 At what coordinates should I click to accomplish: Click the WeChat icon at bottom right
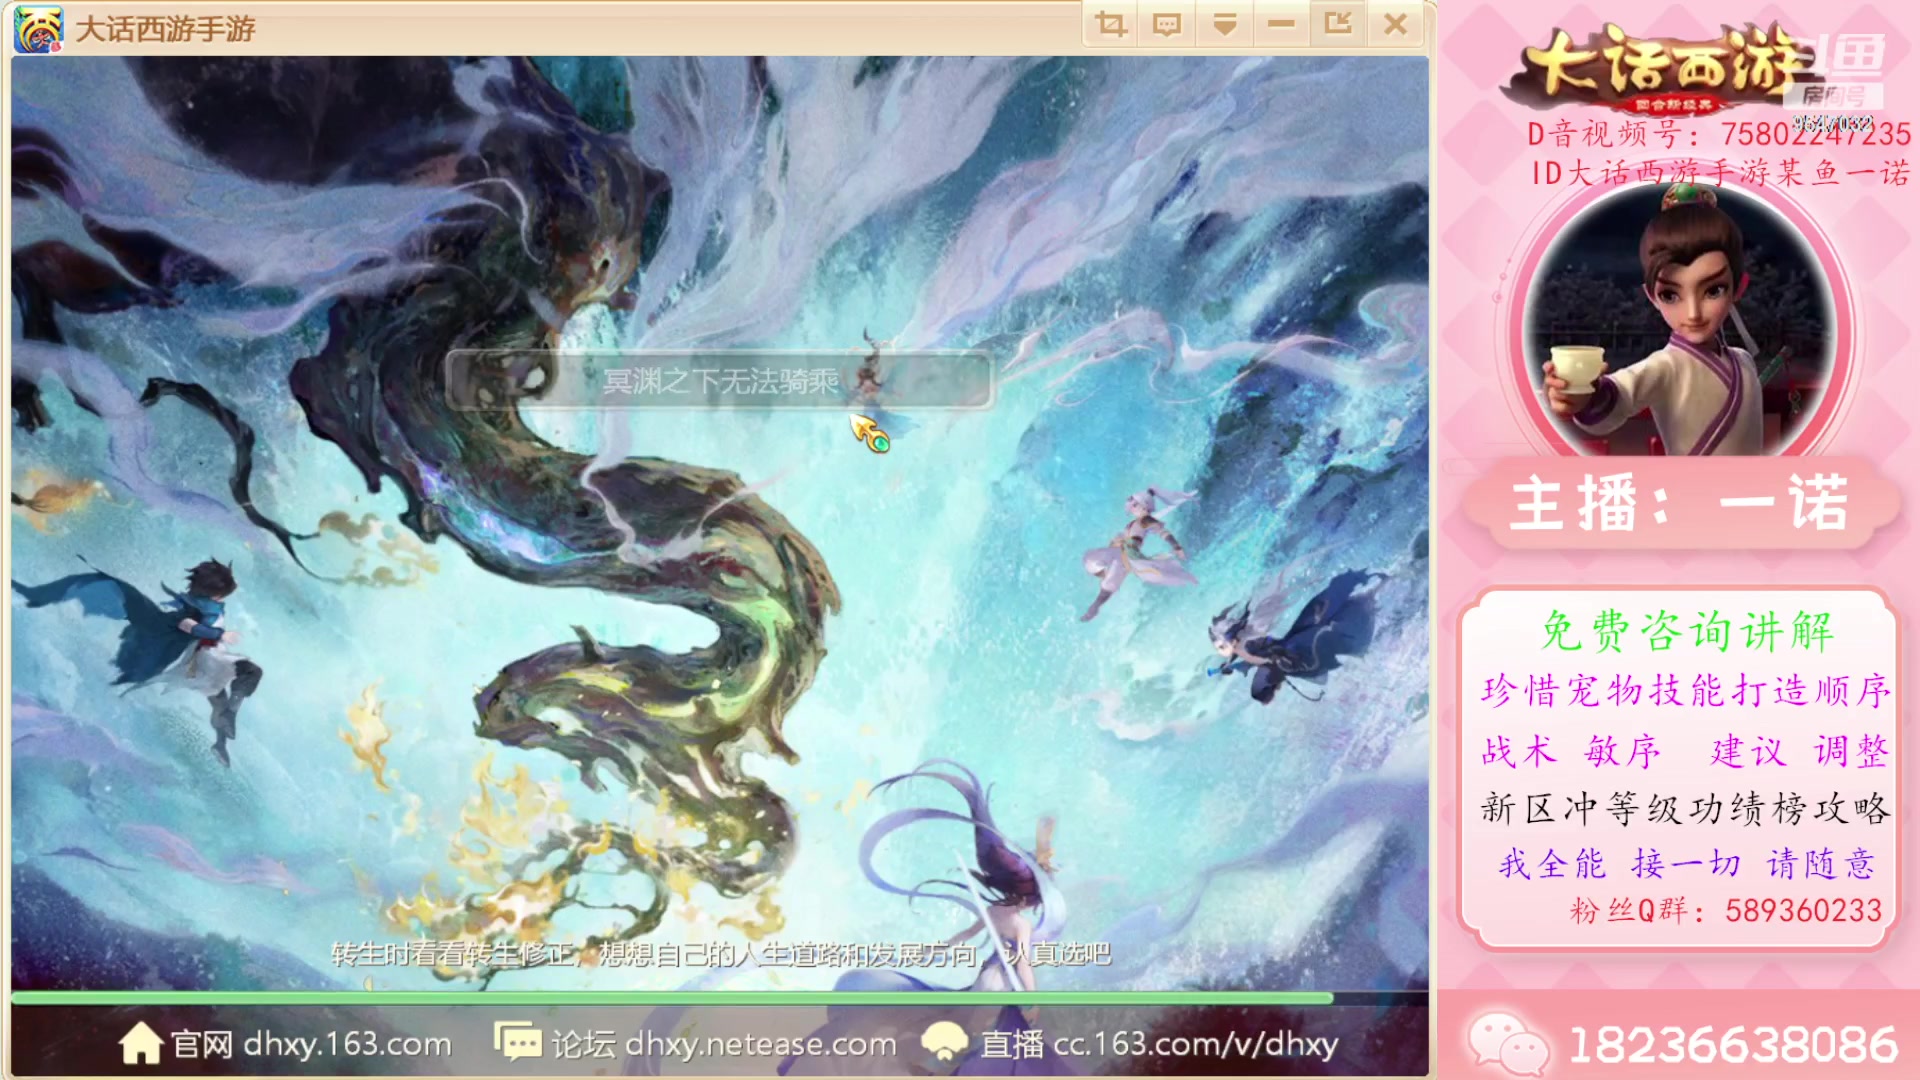tap(1508, 1044)
